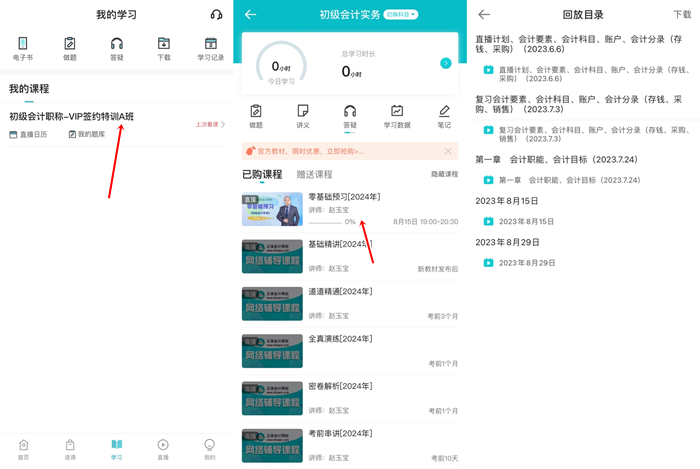Select 学习 bottom tab
Viewport: 700px width, 469px height.
[x=117, y=449]
